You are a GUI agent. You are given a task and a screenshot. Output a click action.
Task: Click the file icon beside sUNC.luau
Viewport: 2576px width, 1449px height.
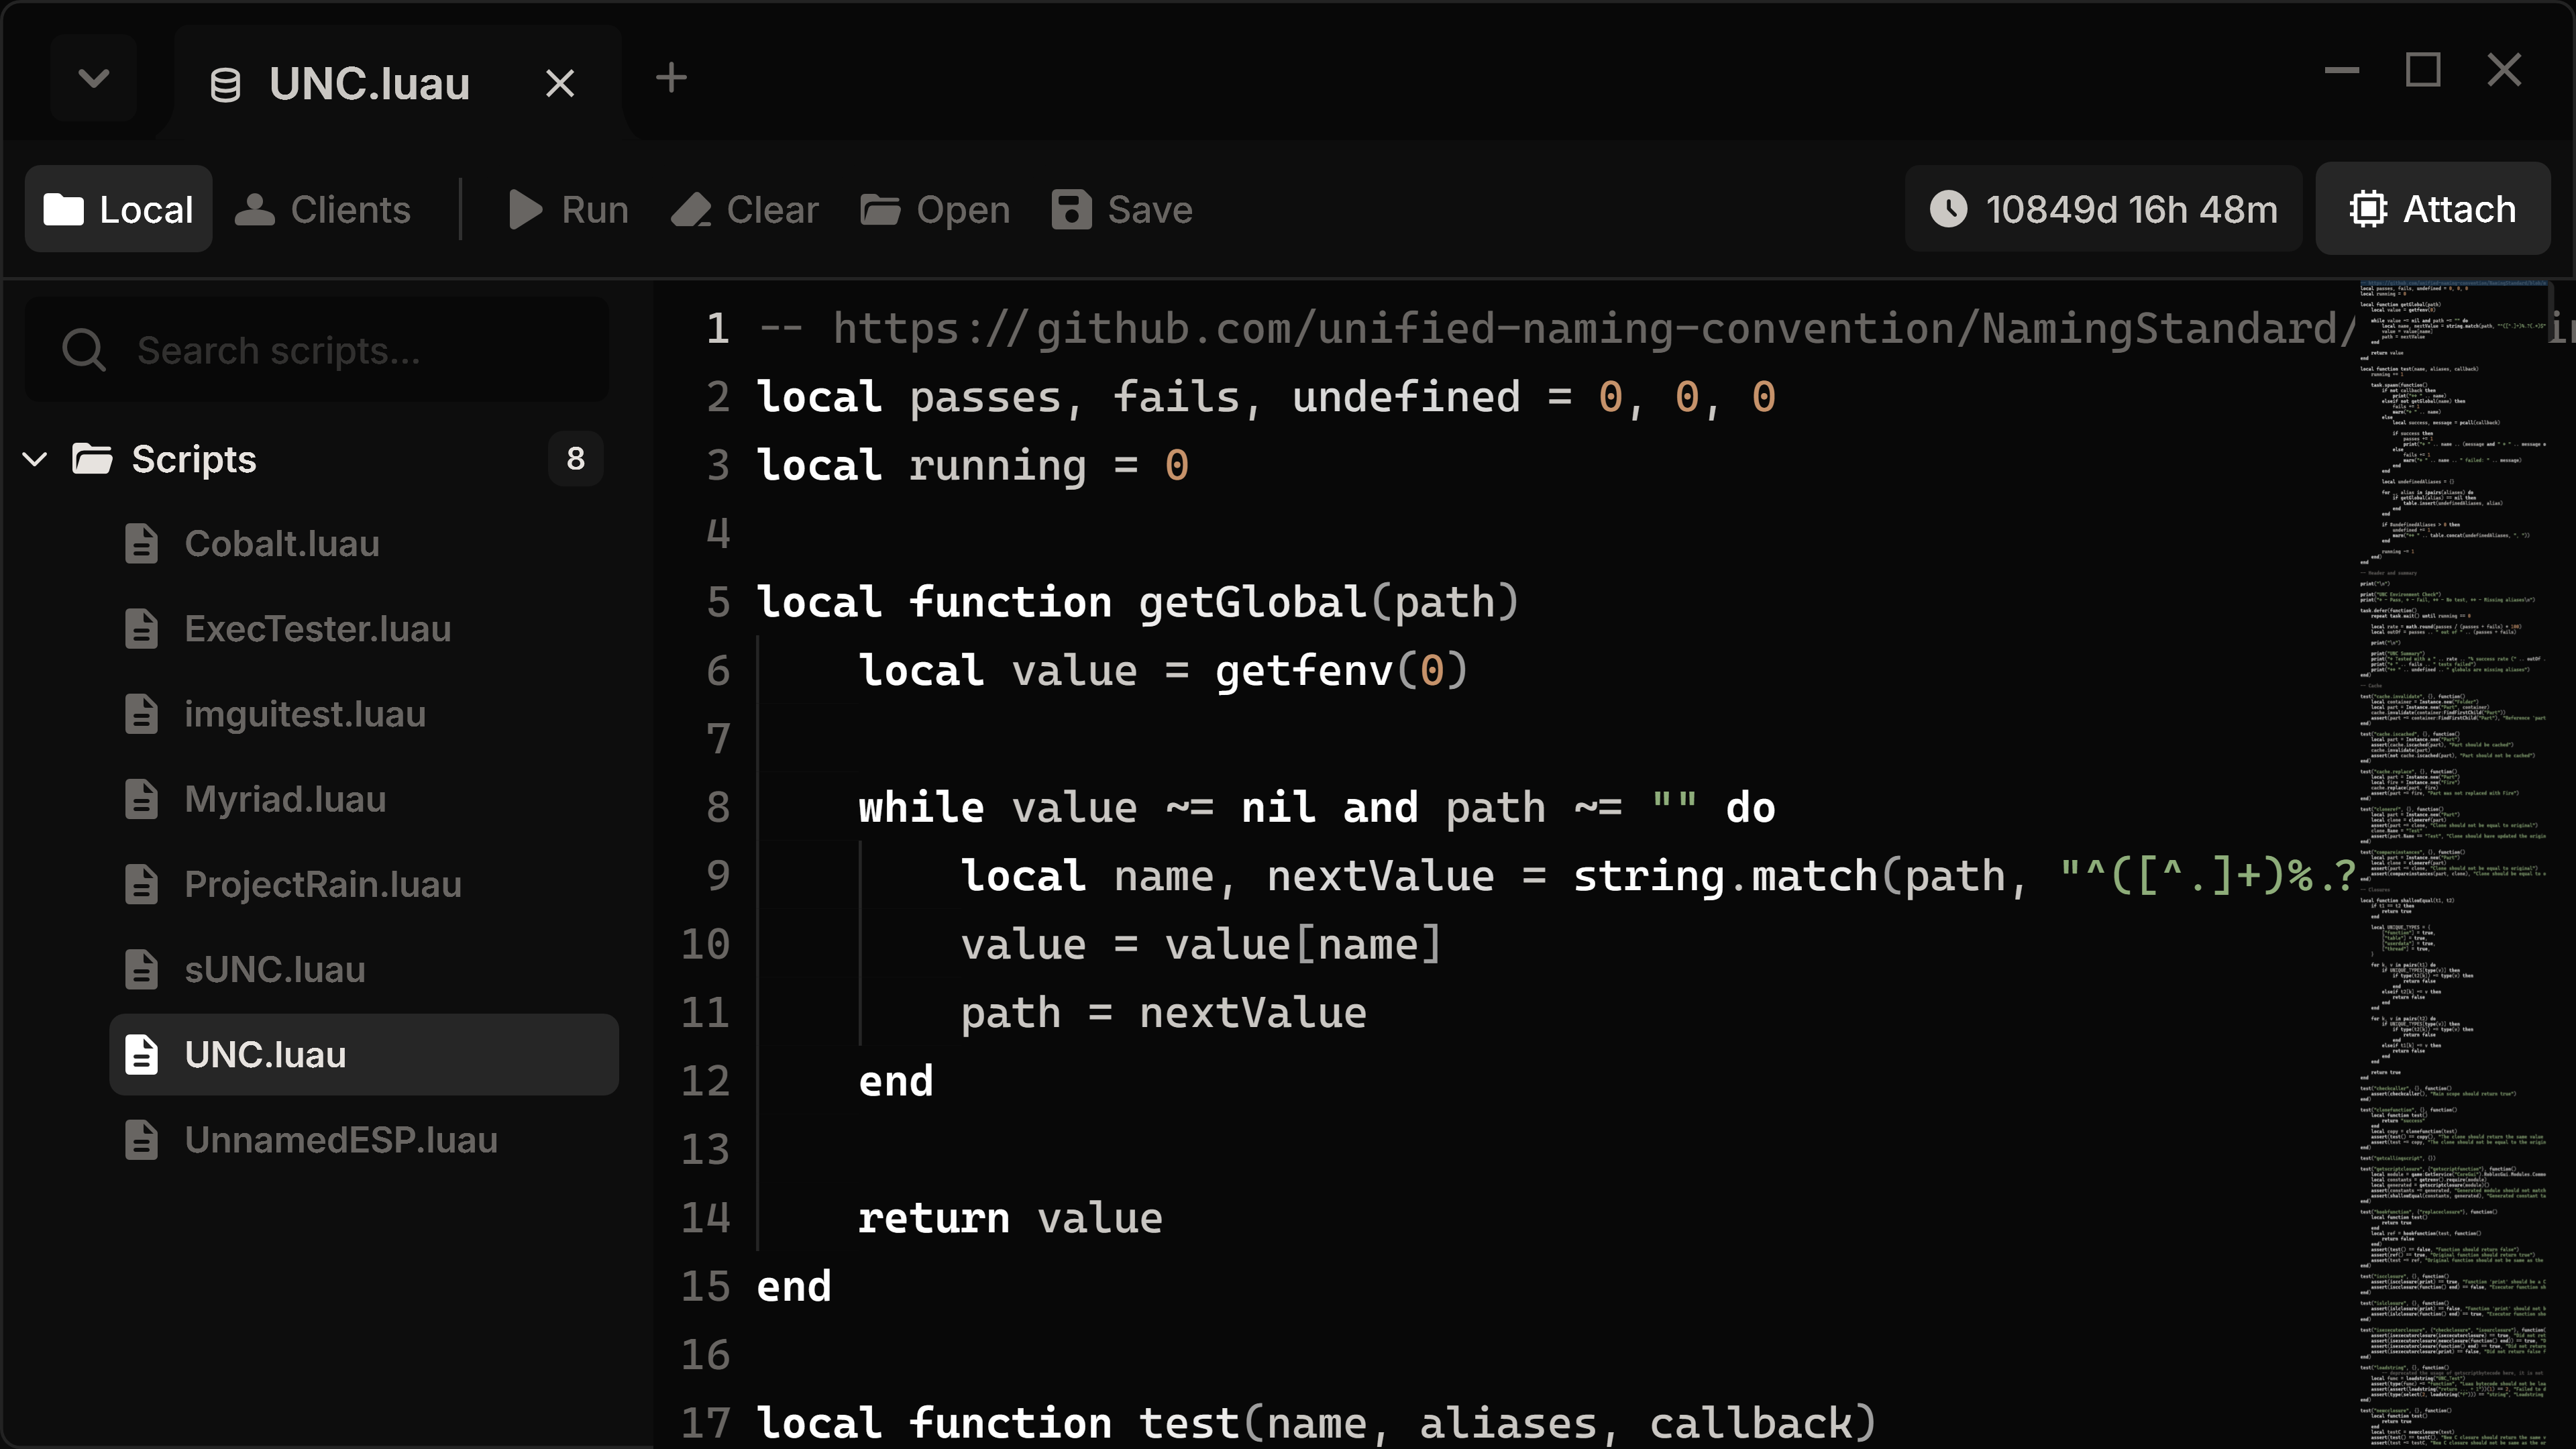(141, 969)
